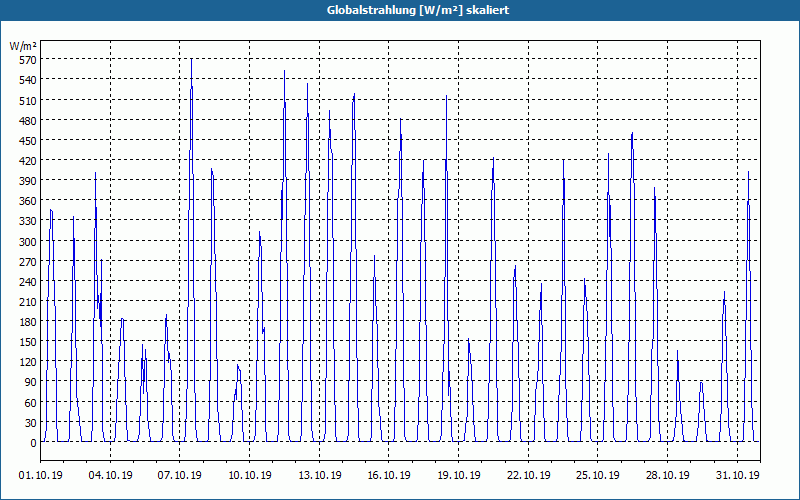Select the 420 y-axis value

[x=28, y=161]
